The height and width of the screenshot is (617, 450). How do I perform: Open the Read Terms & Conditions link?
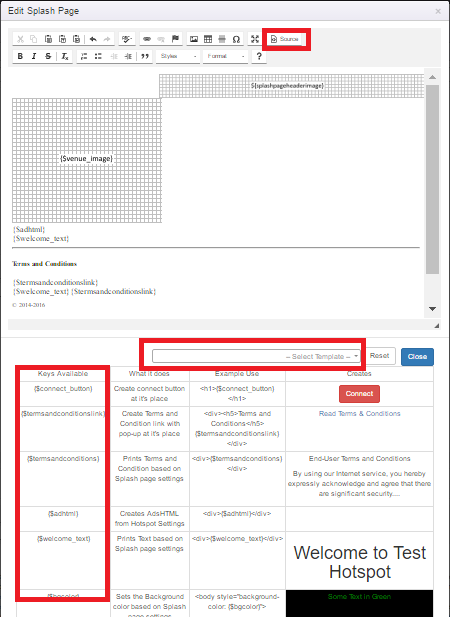pyautogui.click(x=359, y=414)
